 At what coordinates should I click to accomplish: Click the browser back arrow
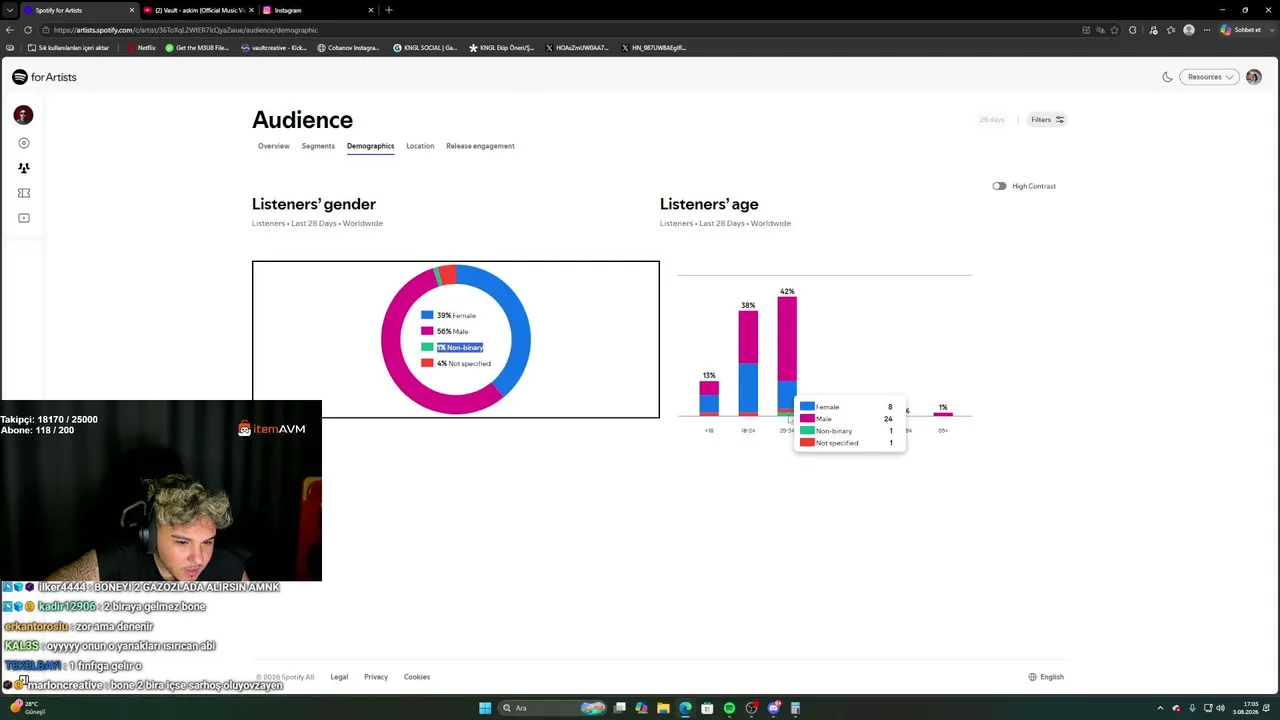(10, 30)
